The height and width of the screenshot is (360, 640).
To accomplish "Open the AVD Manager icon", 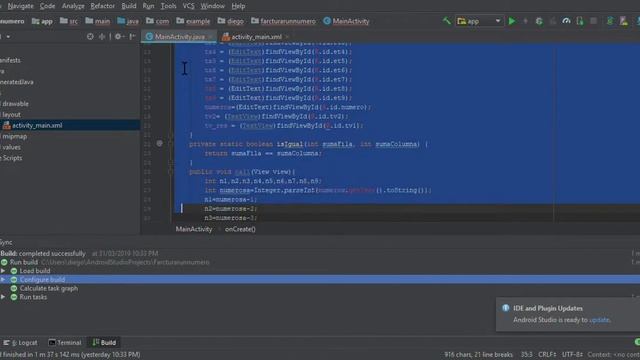I will pyautogui.click(x=624, y=21).
